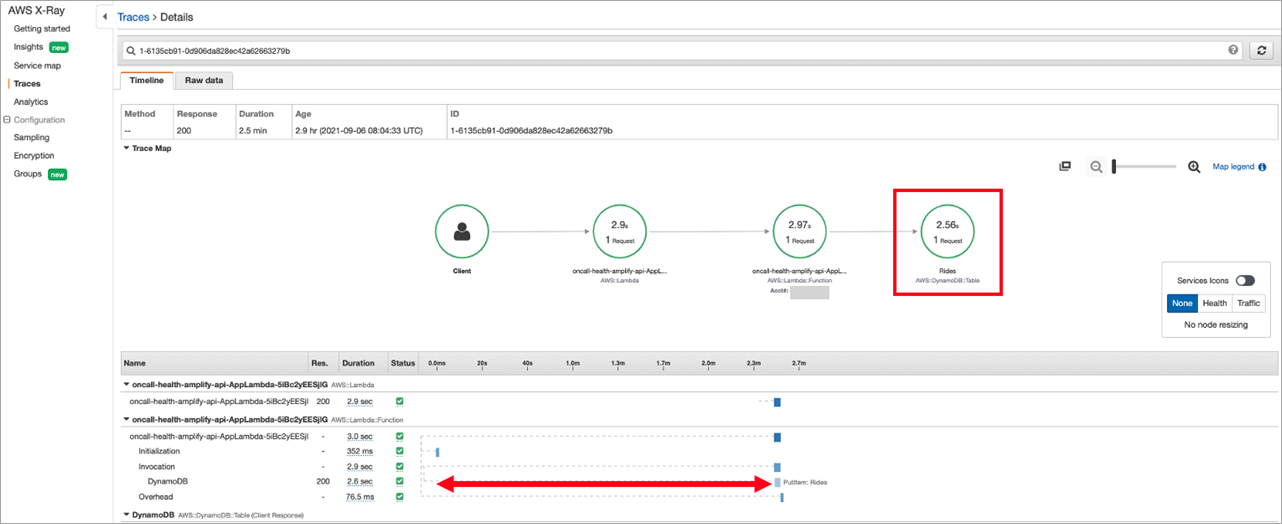The width and height of the screenshot is (1282, 524).
Task: Select the Overhead subsegment row name
Action: 156,496
